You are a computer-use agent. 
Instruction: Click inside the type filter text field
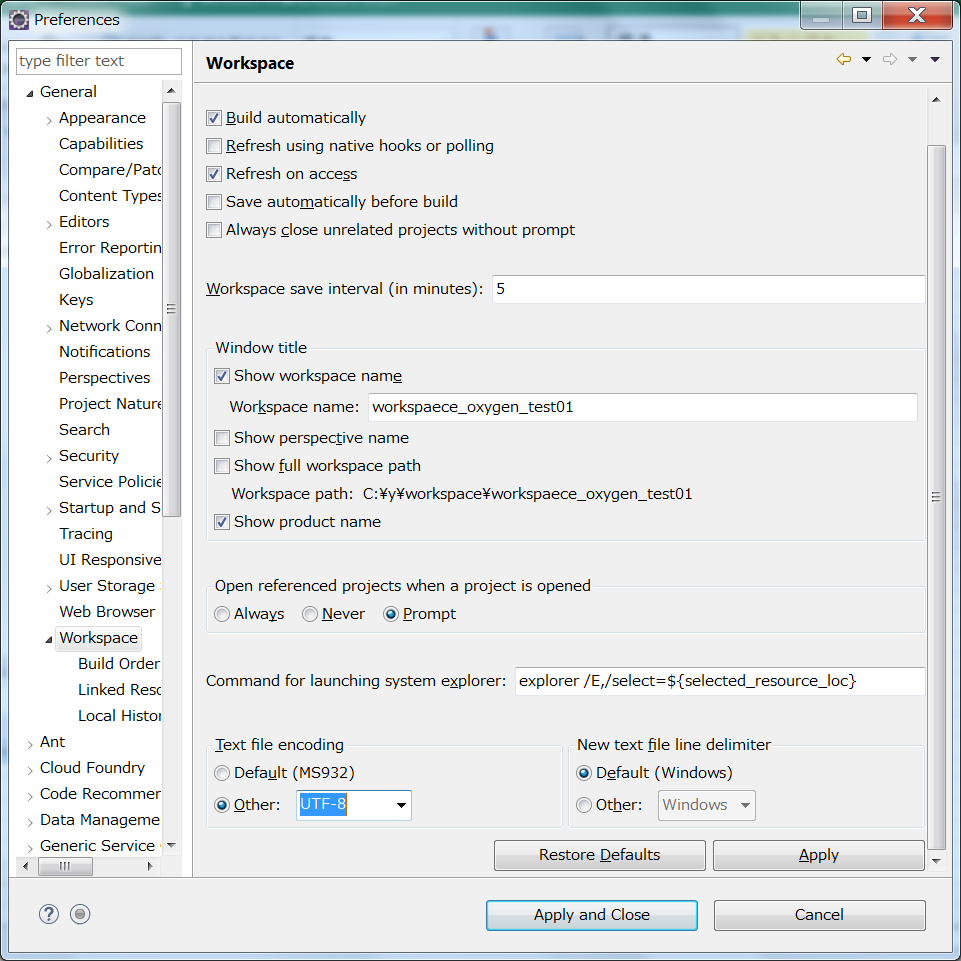click(98, 61)
